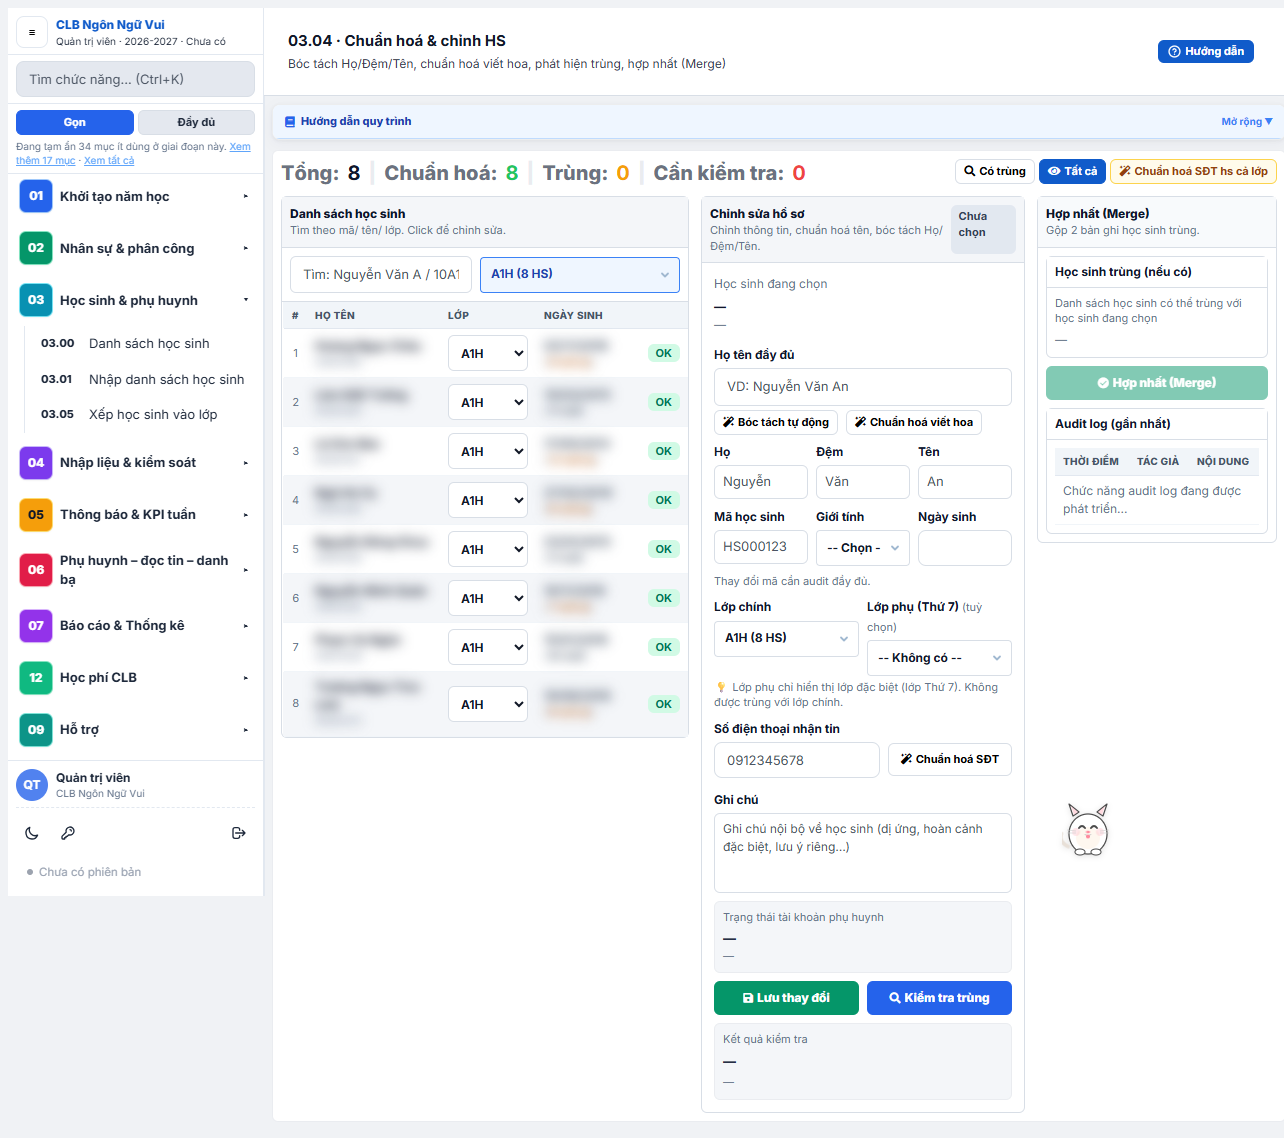Click Chuẩn hoá SĐT hs cả lớp

[x=1193, y=171]
